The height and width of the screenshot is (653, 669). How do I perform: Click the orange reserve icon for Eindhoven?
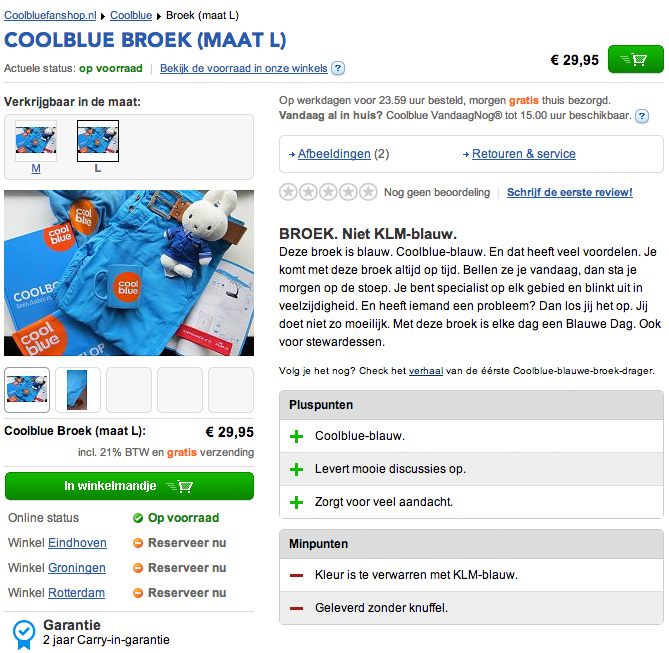138,543
